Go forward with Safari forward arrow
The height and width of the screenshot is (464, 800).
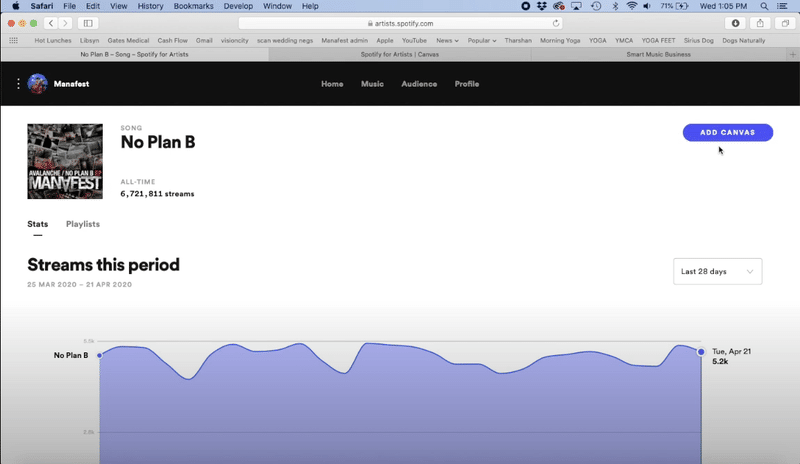coord(65,23)
